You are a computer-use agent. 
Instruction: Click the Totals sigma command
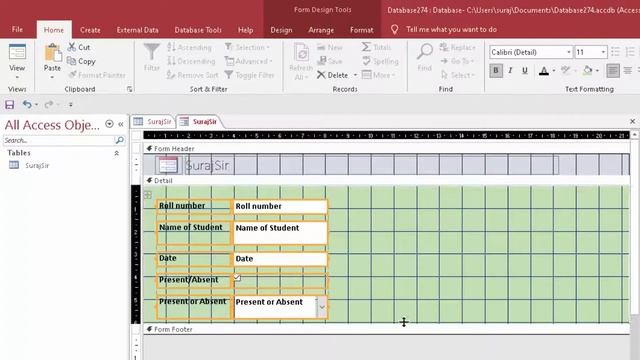tap(376, 47)
